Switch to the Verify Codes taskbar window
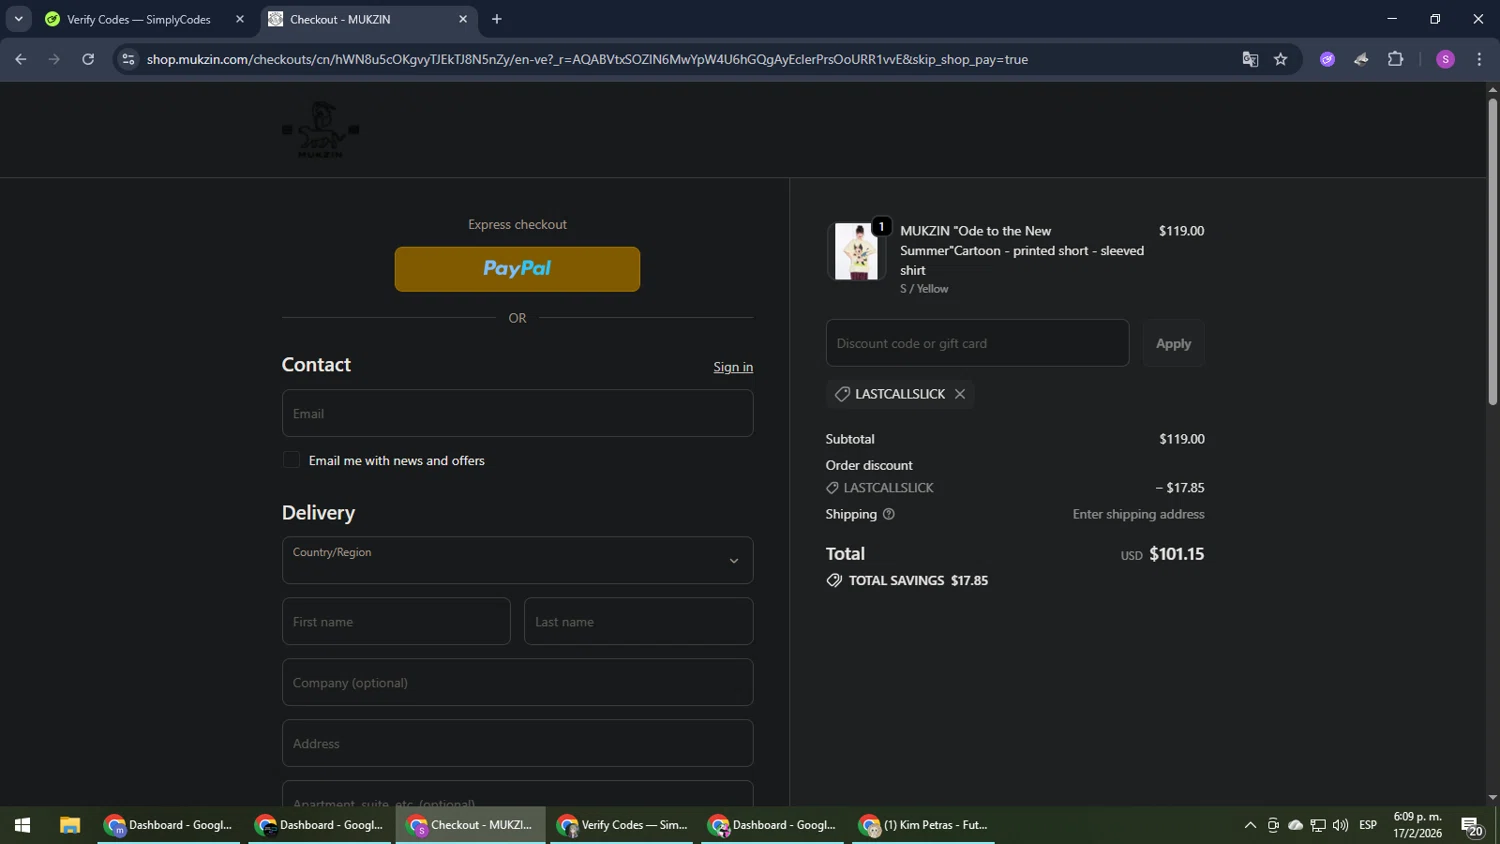 point(621,825)
